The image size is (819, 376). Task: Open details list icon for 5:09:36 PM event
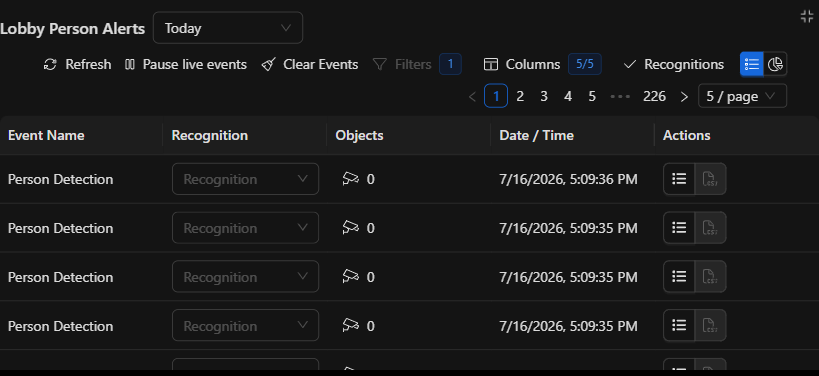[678, 179]
